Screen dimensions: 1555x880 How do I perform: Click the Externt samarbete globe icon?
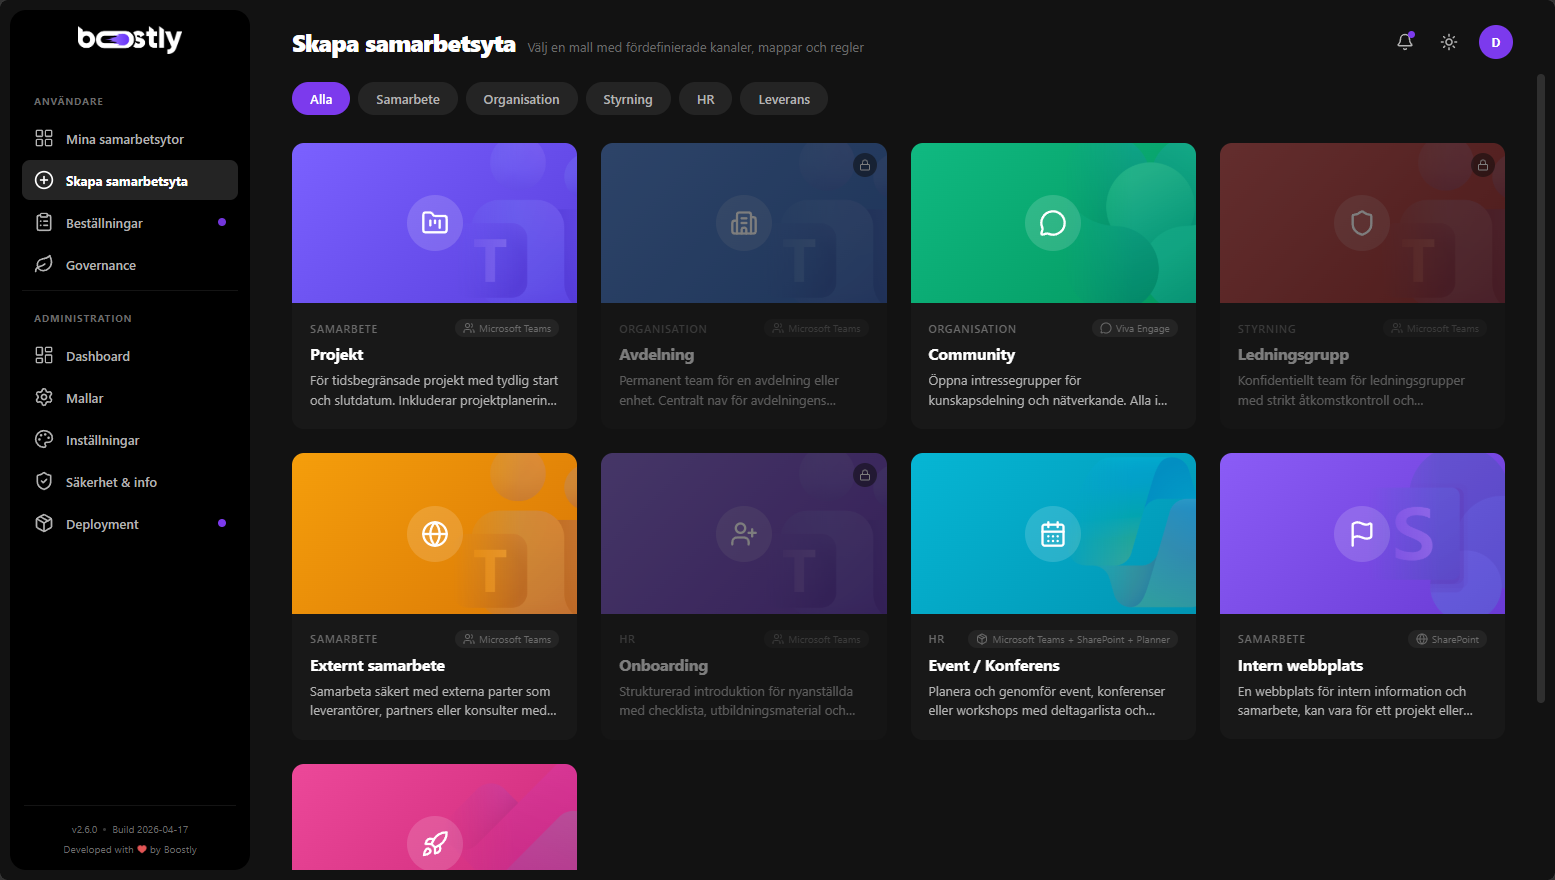[435, 534]
